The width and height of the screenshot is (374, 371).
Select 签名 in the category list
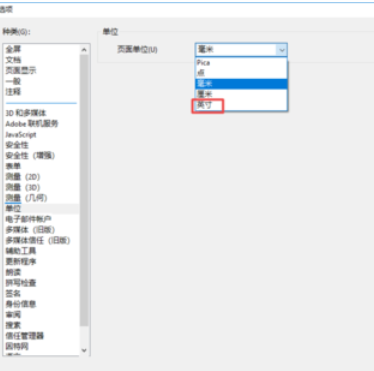click(x=13, y=293)
